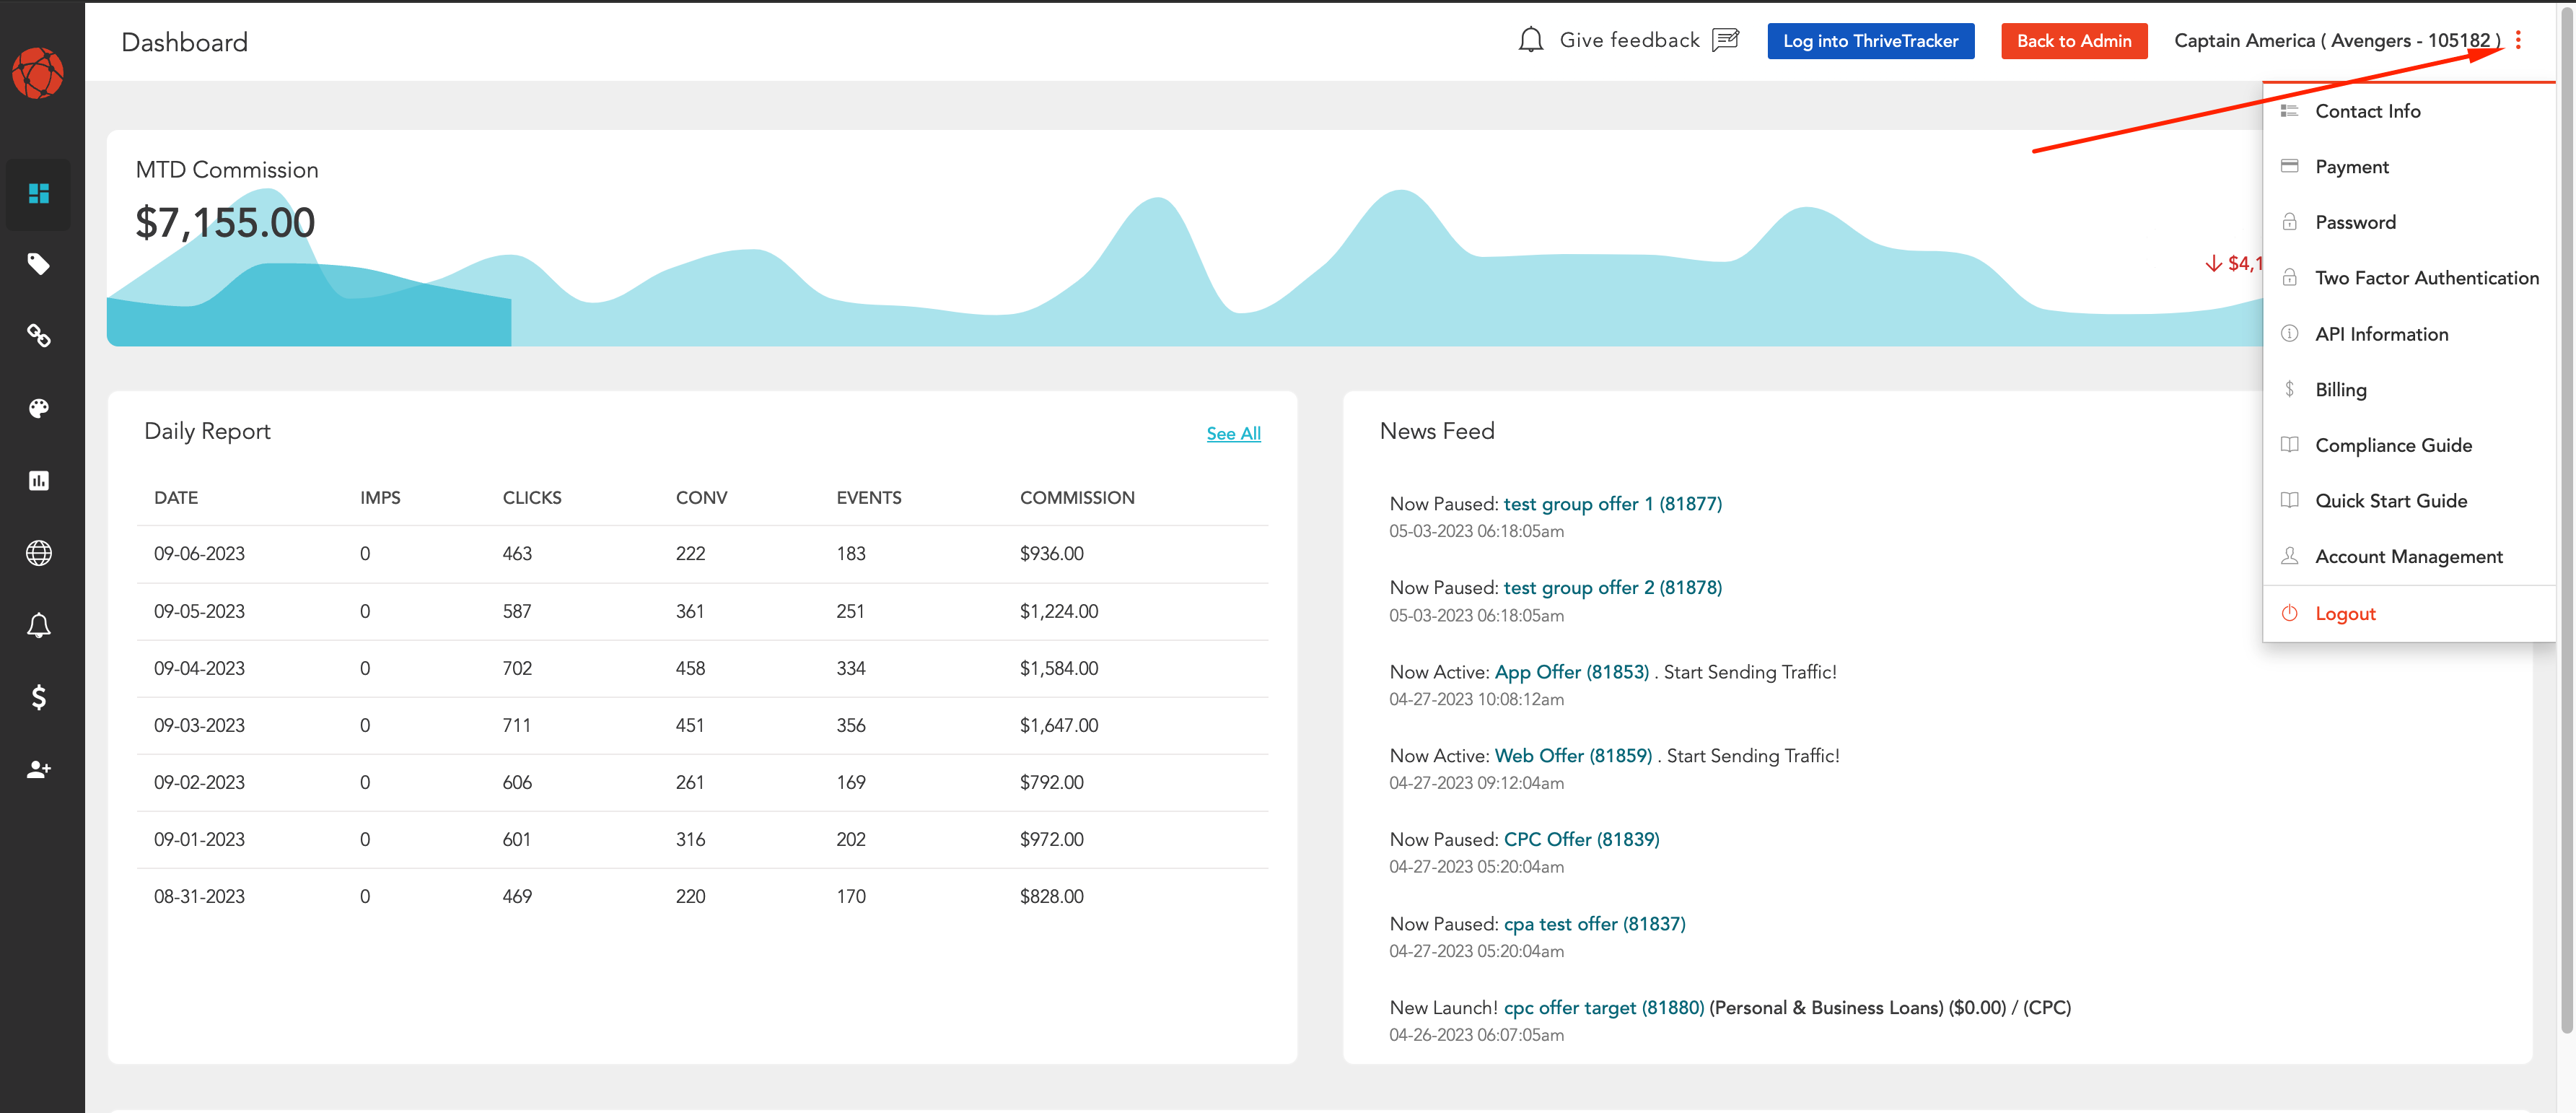Screen dimensions: 2576x1113
Task: Click the $1,647.00 commission cell
Action: tap(1058, 725)
